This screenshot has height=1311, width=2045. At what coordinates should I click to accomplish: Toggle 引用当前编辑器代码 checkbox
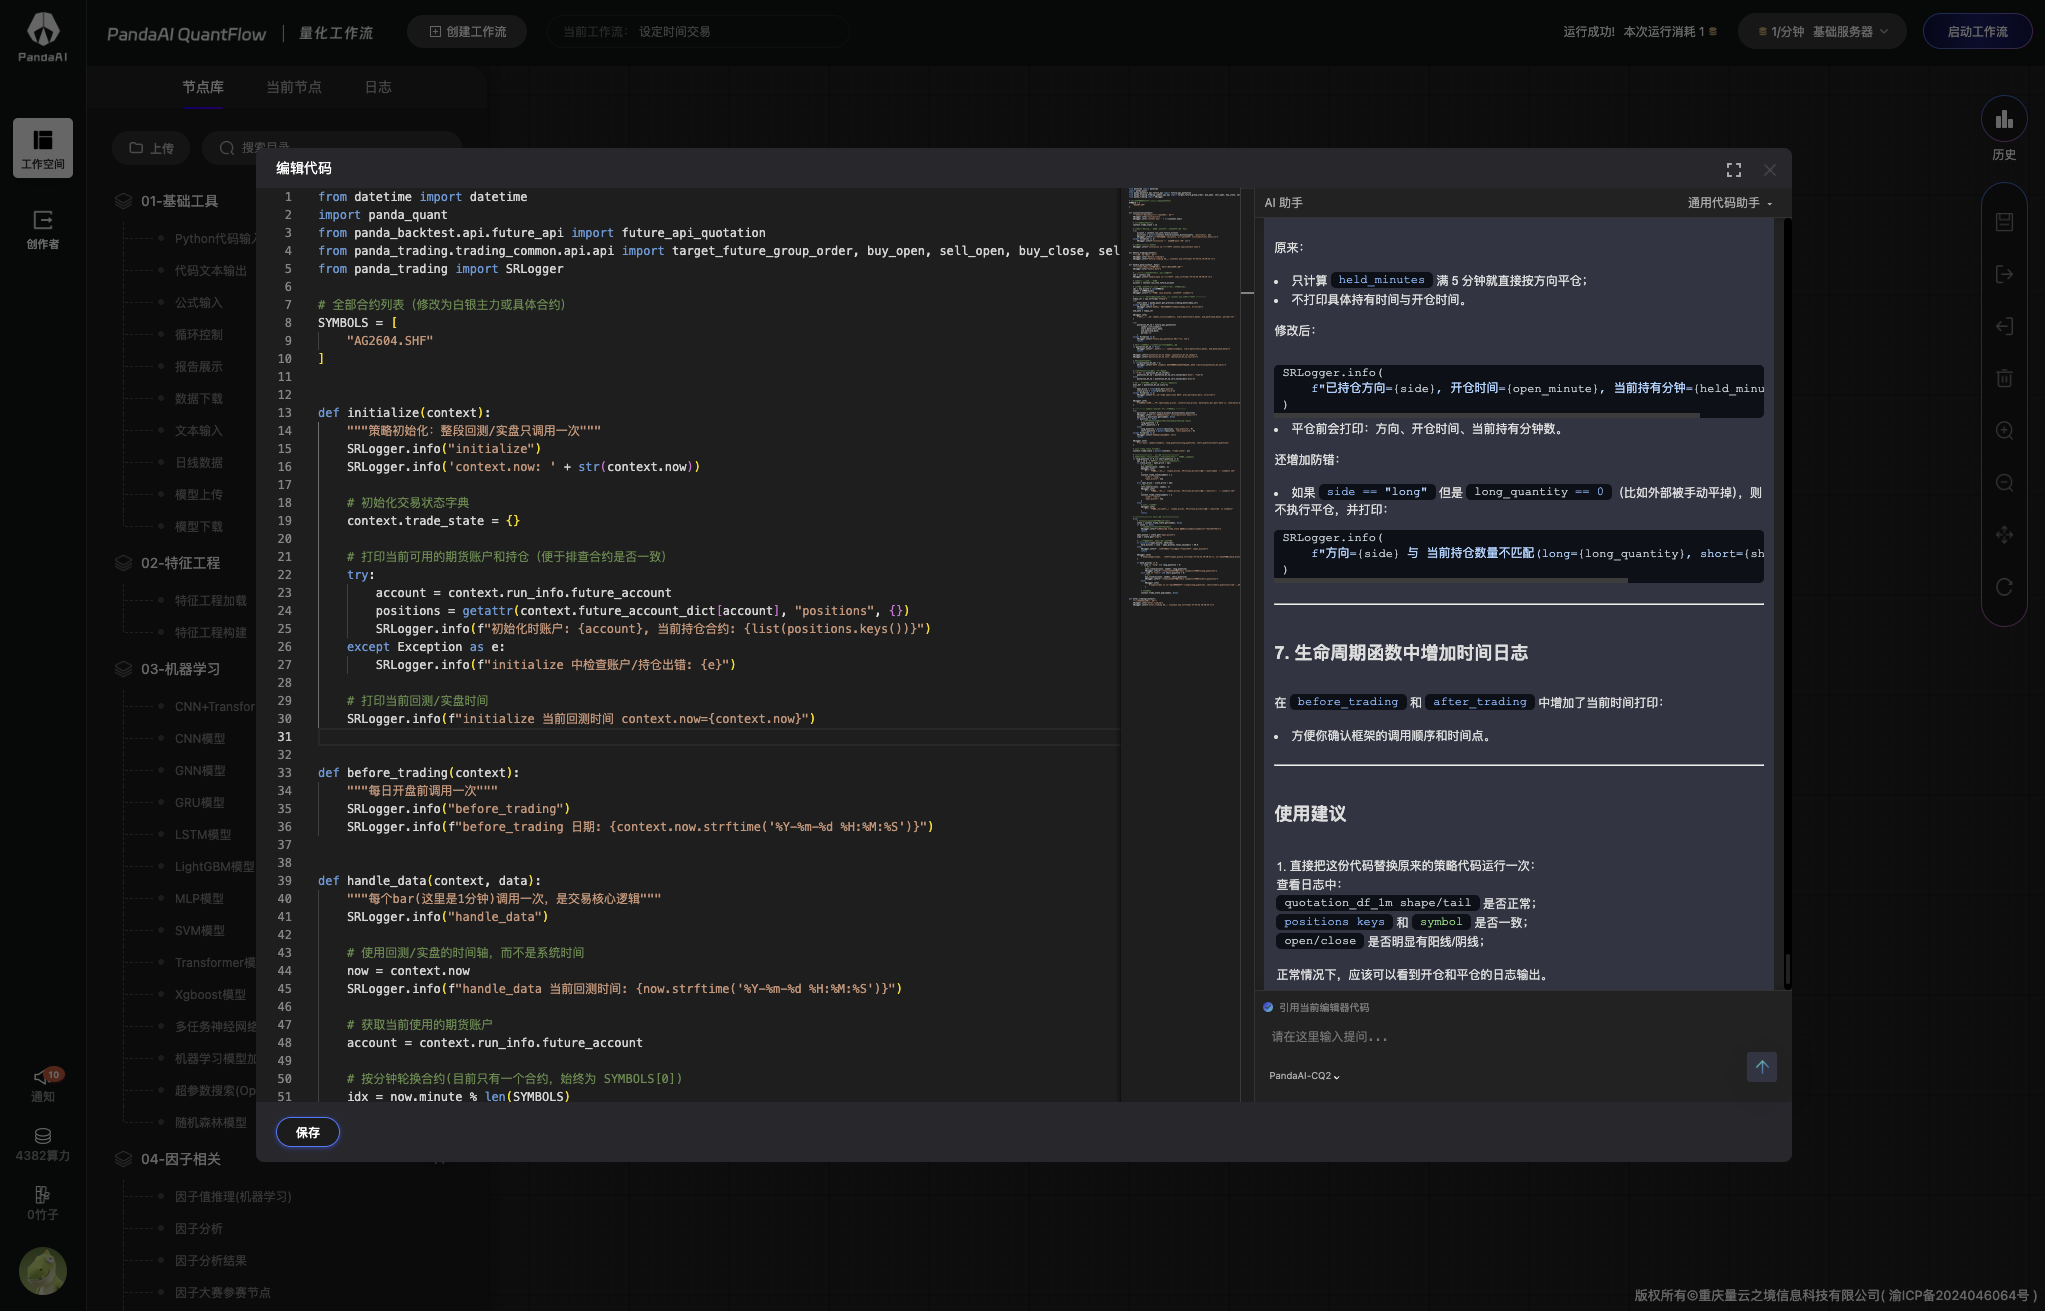pyautogui.click(x=1268, y=1008)
